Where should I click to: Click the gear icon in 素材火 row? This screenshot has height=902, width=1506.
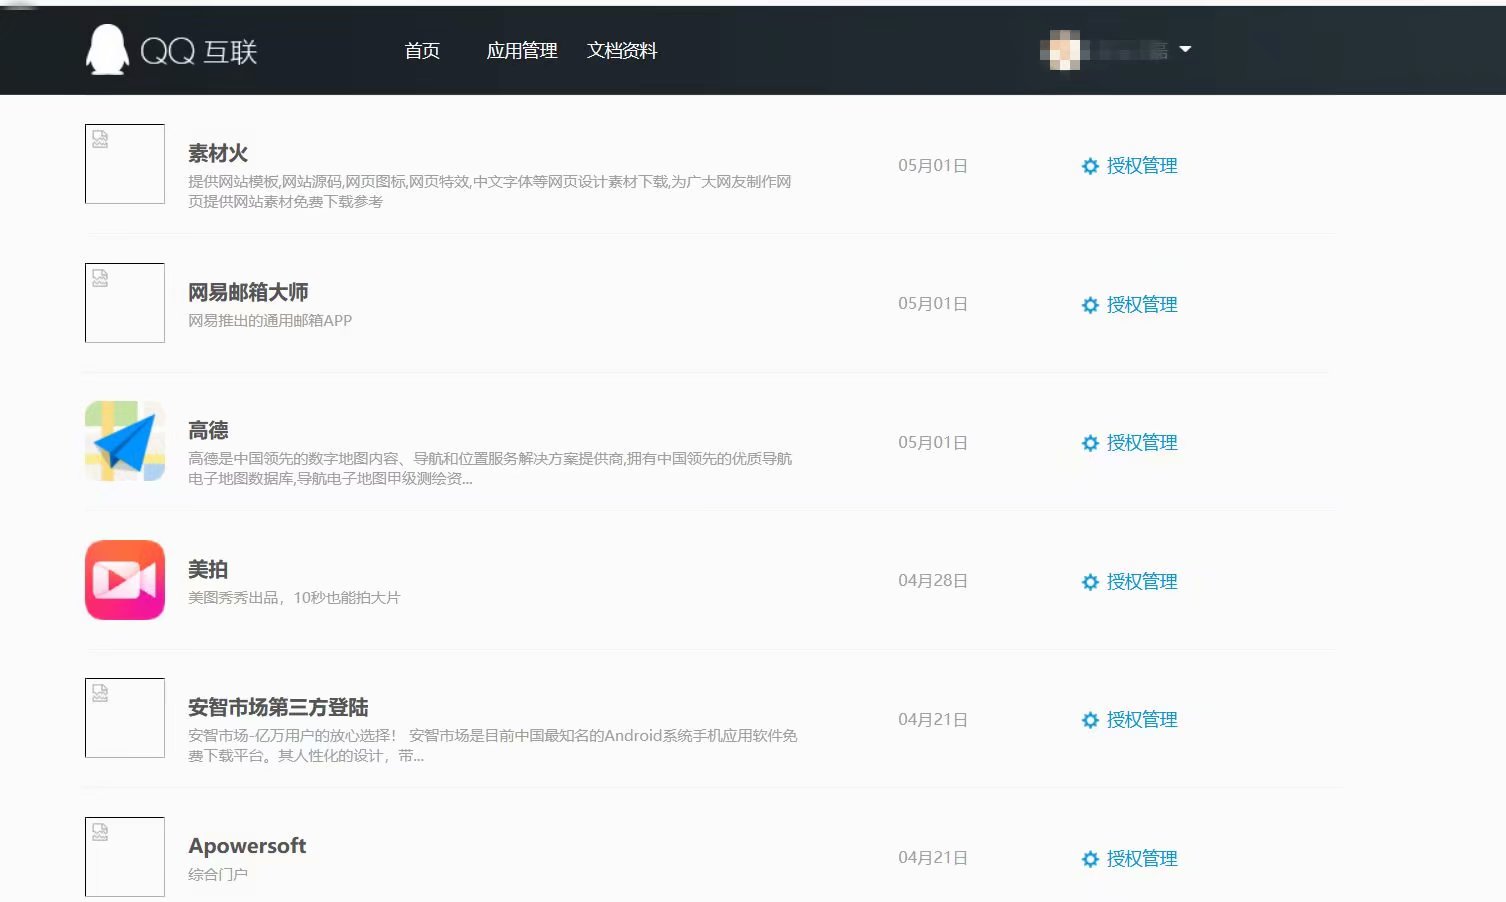pyautogui.click(x=1090, y=166)
